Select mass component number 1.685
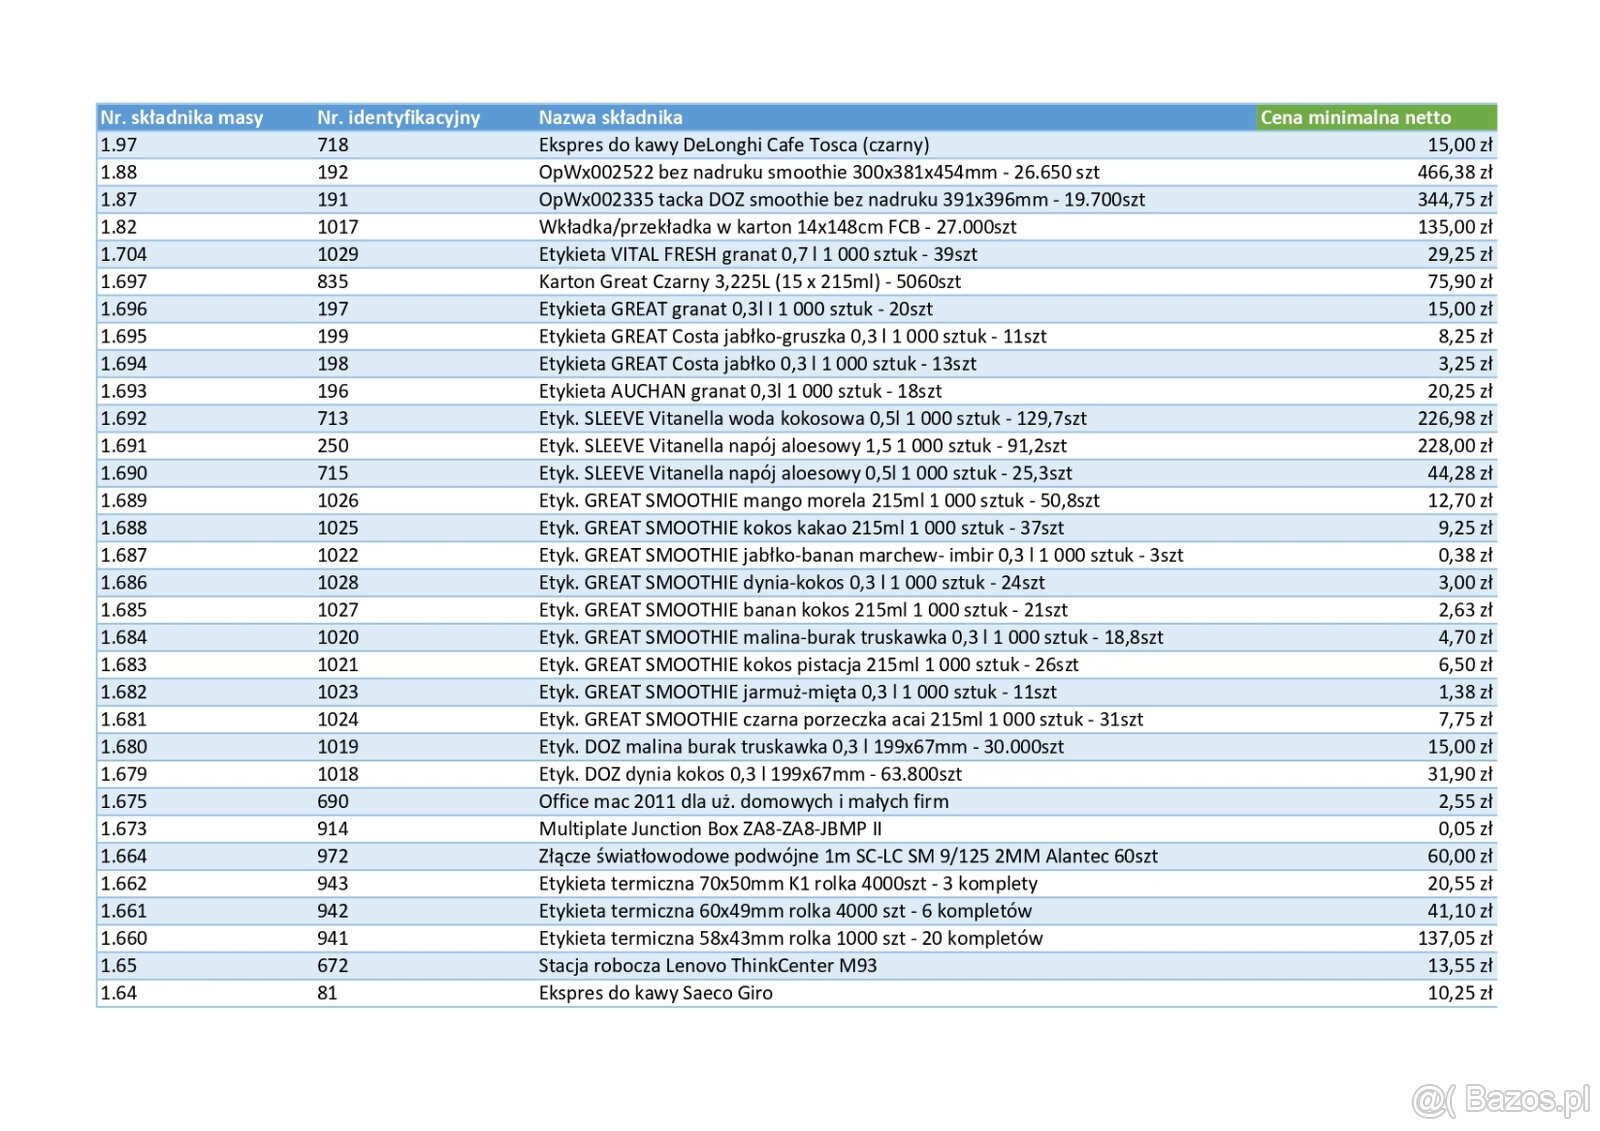Image resolution: width=1600 pixels, height=1131 pixels. click(x=123, y=610)
